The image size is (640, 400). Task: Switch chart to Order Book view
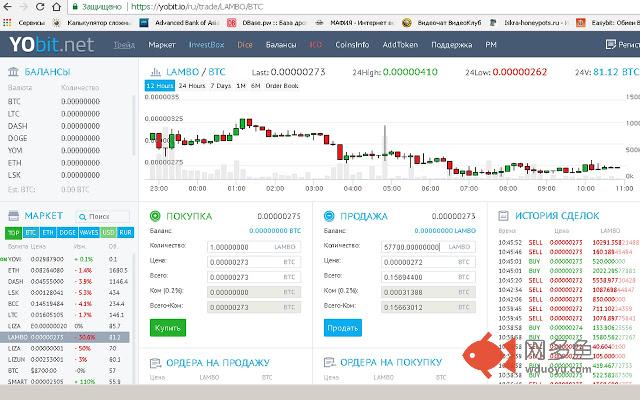pyautogui.click(x=282, y=86)
